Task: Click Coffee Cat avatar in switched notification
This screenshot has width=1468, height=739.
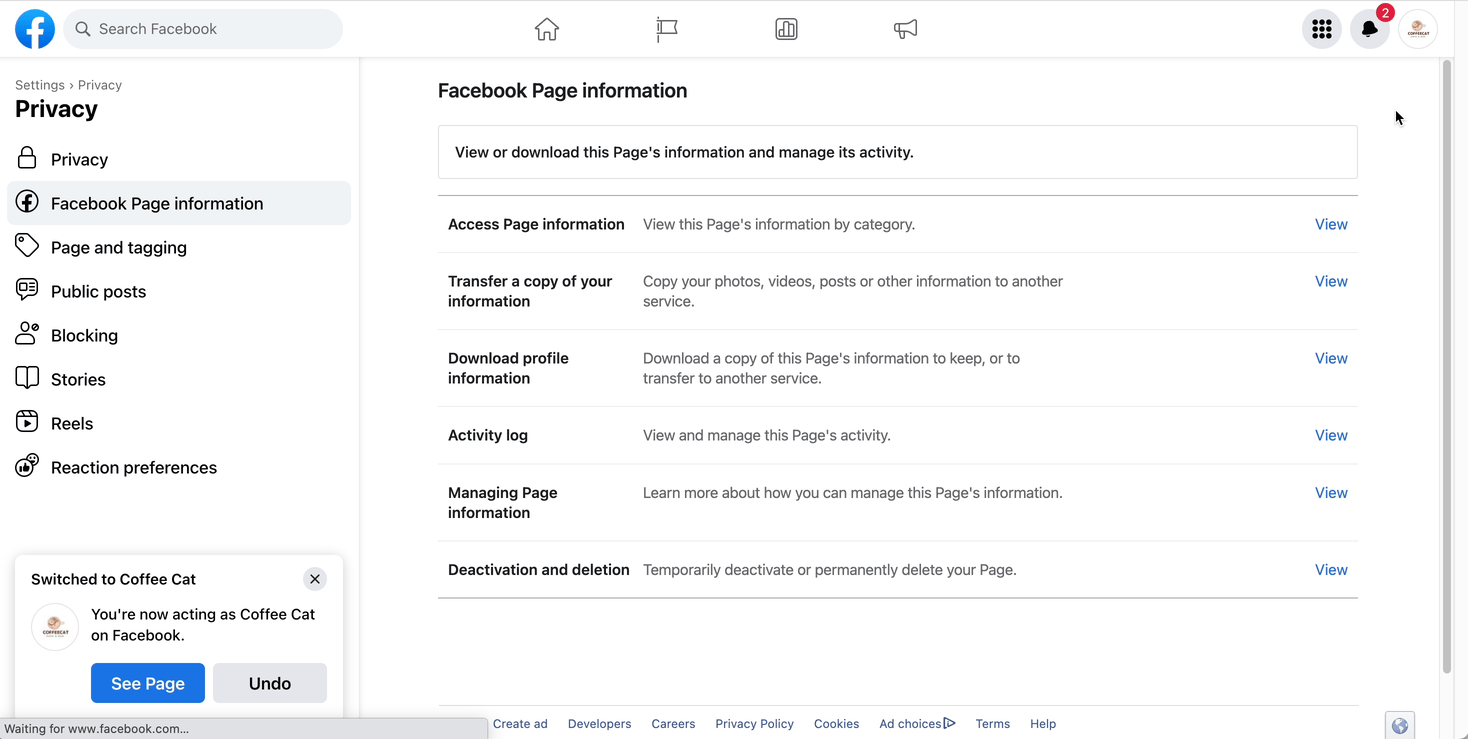Action: click(x=55, y=627)
